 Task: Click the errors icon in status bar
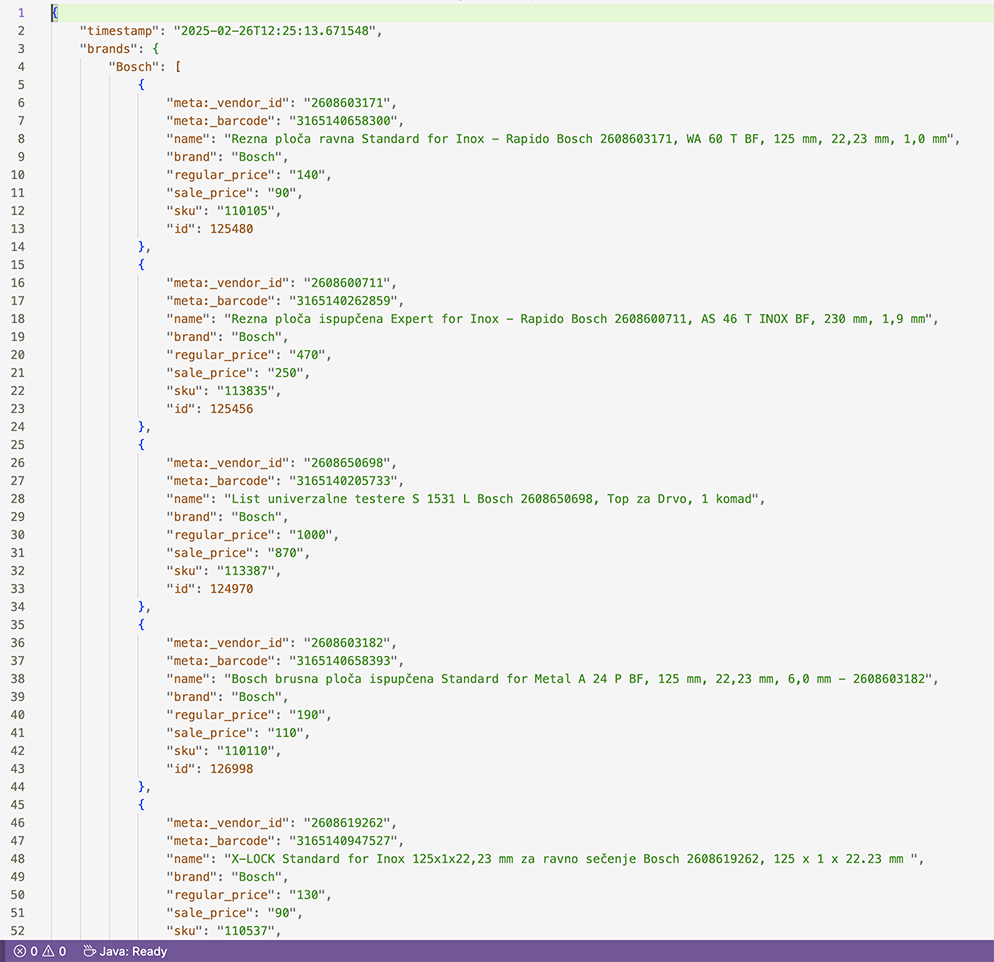pos(19,951)
